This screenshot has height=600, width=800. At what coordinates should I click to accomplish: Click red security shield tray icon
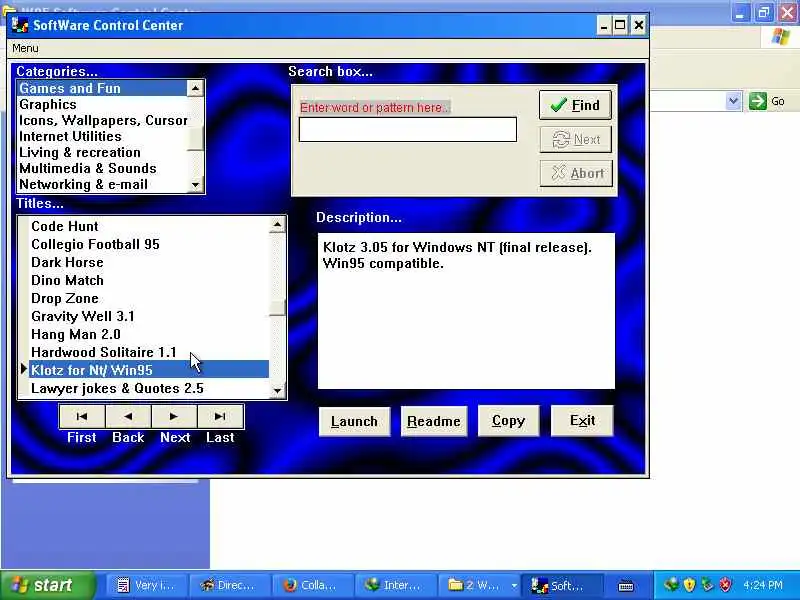(x=724, y=585)
